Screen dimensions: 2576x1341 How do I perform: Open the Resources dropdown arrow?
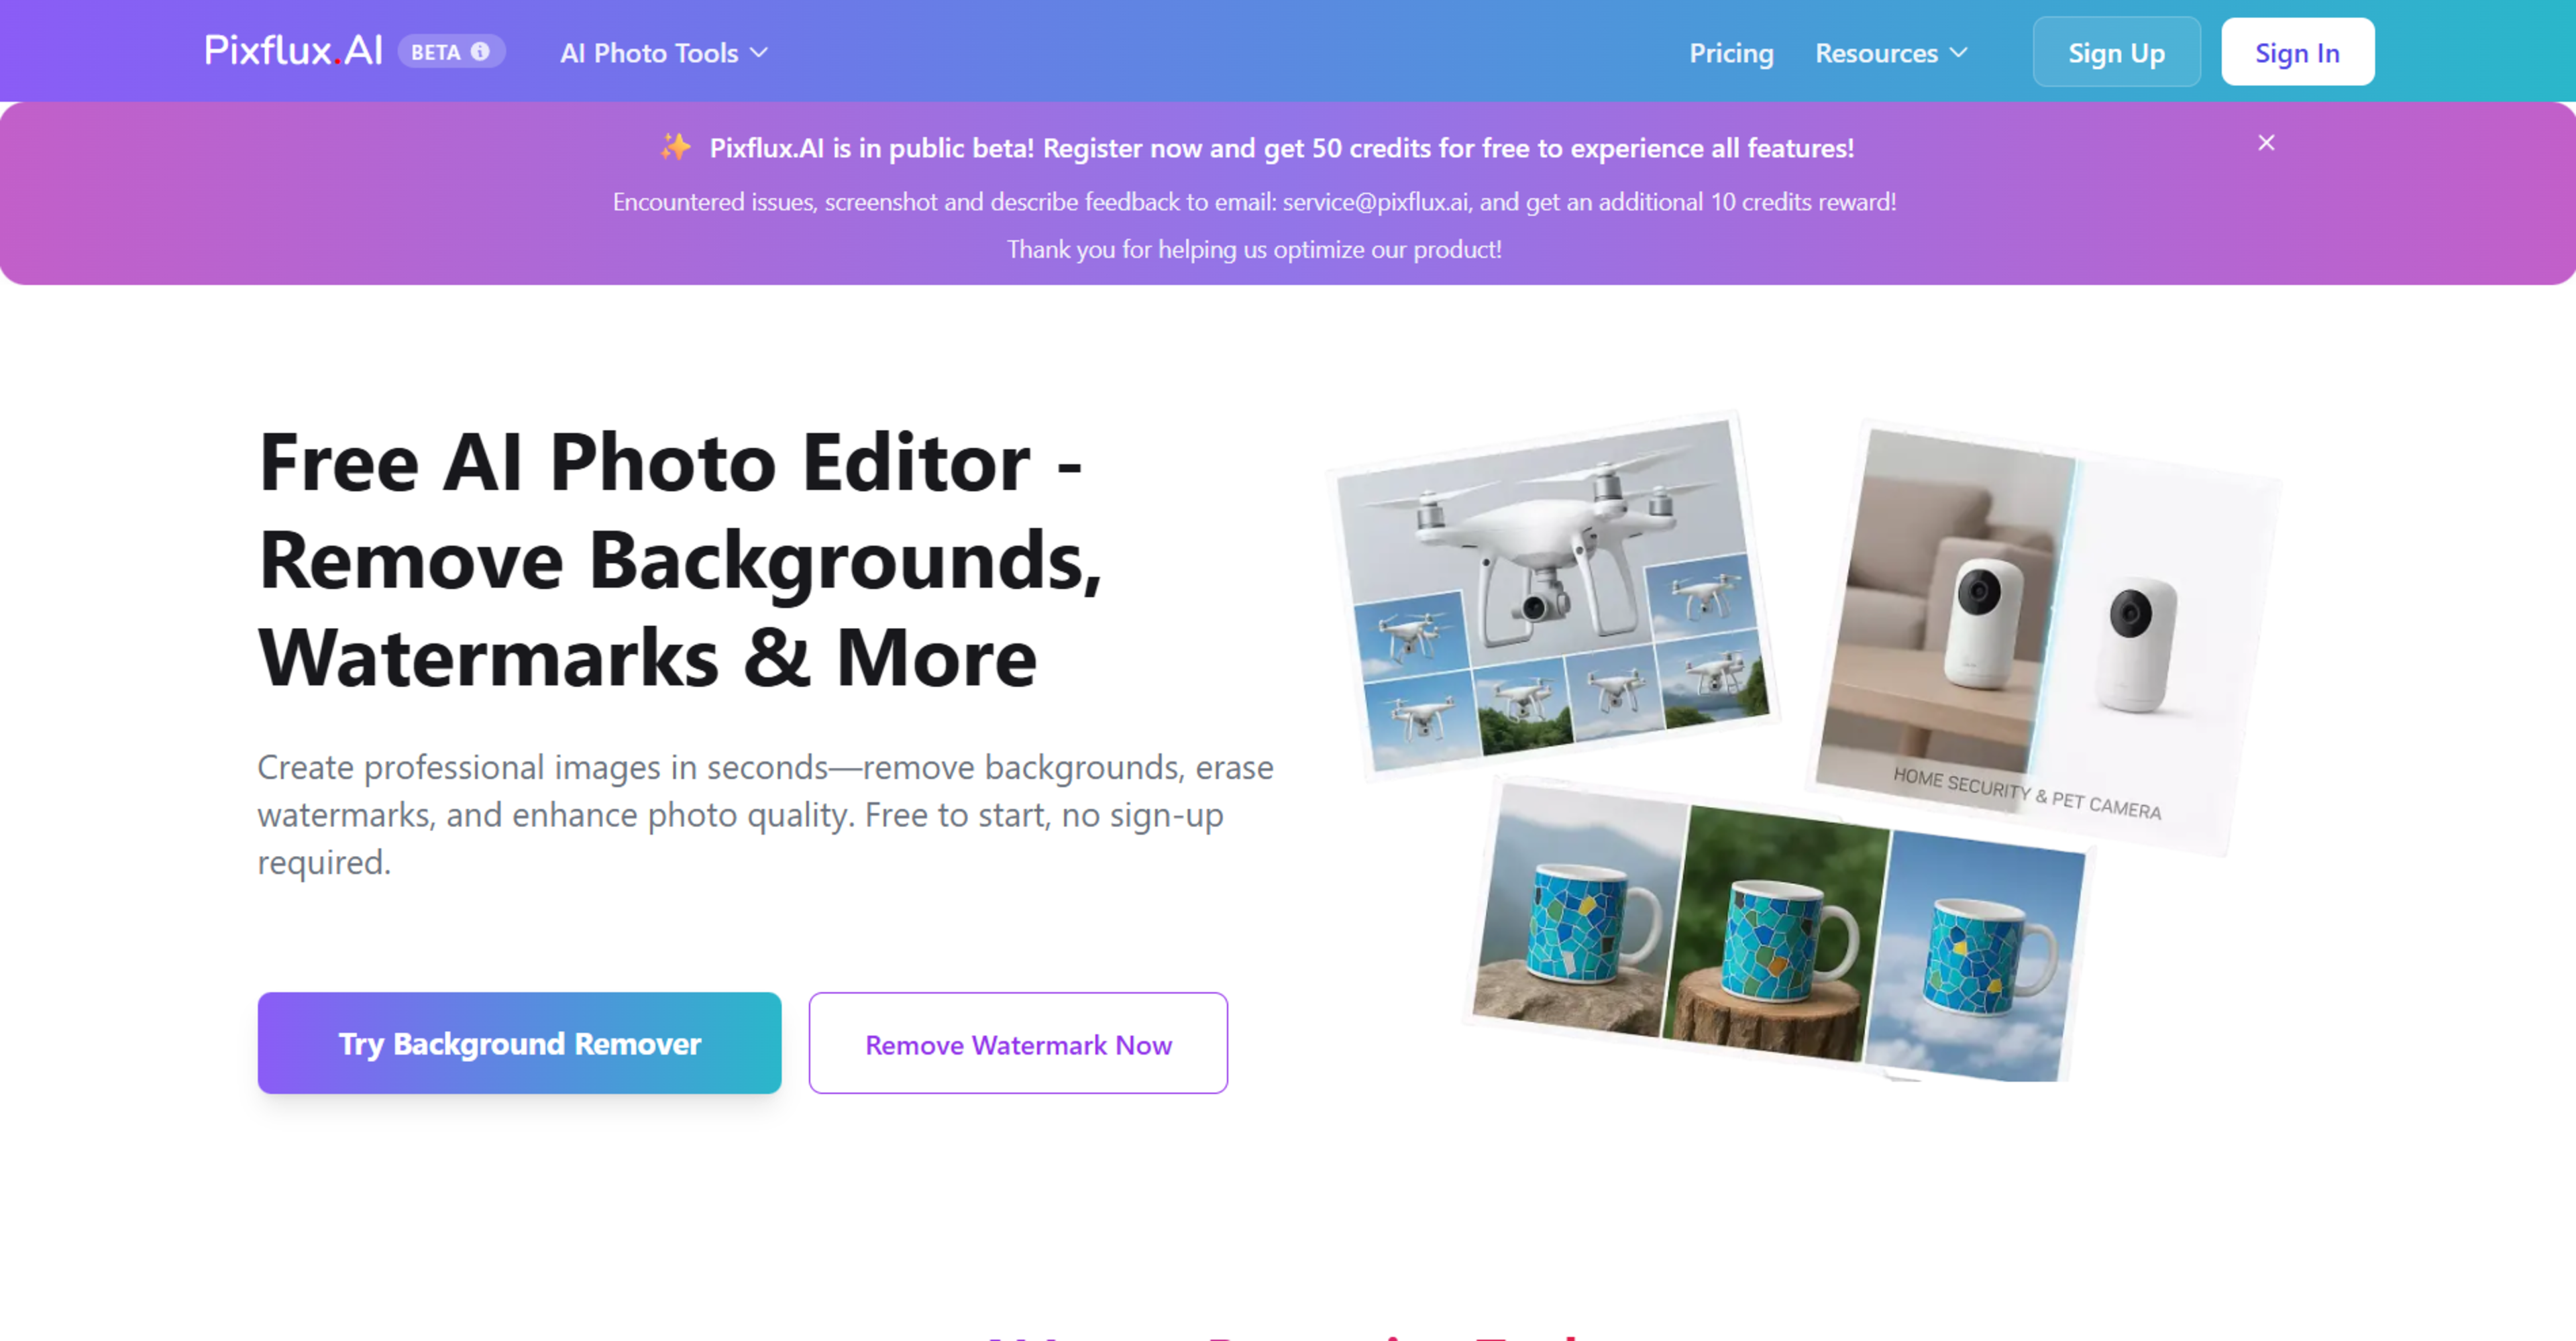coord(1959,53)
